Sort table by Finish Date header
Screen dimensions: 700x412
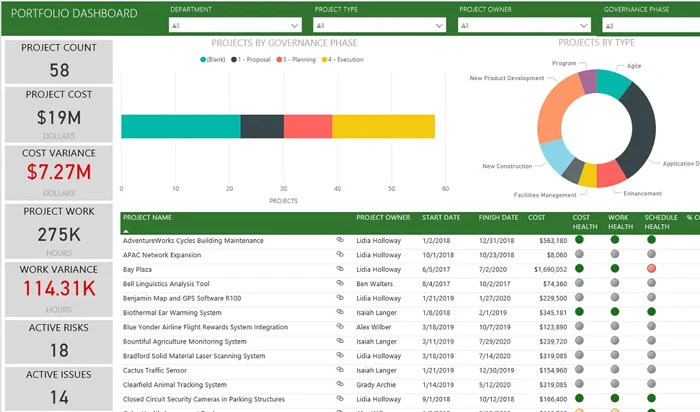coord(498,217)
